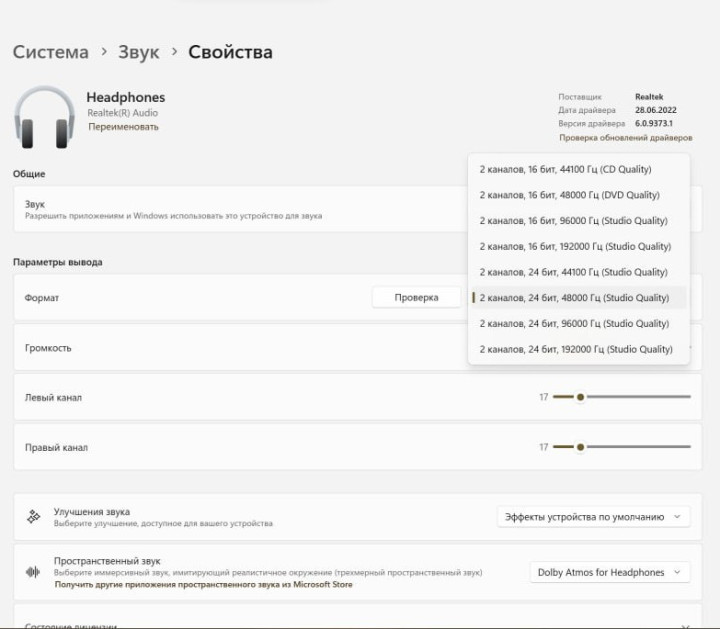This screenshot has width=720, height=629.
Task: Choose 24 бит, 192000 Гц Studio Quality format
Action: click(x=575, y=349)
